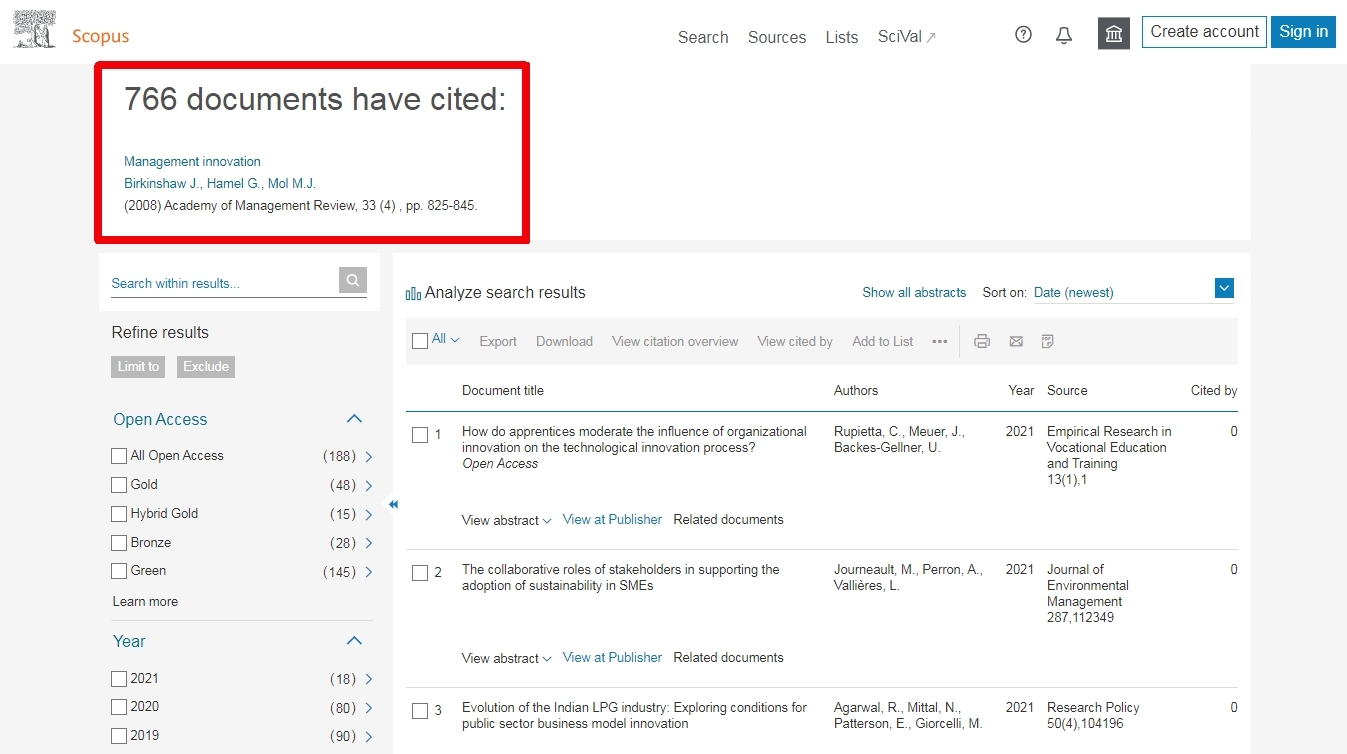
Task: Tick the Green checkbox
Action: point(119,571)
